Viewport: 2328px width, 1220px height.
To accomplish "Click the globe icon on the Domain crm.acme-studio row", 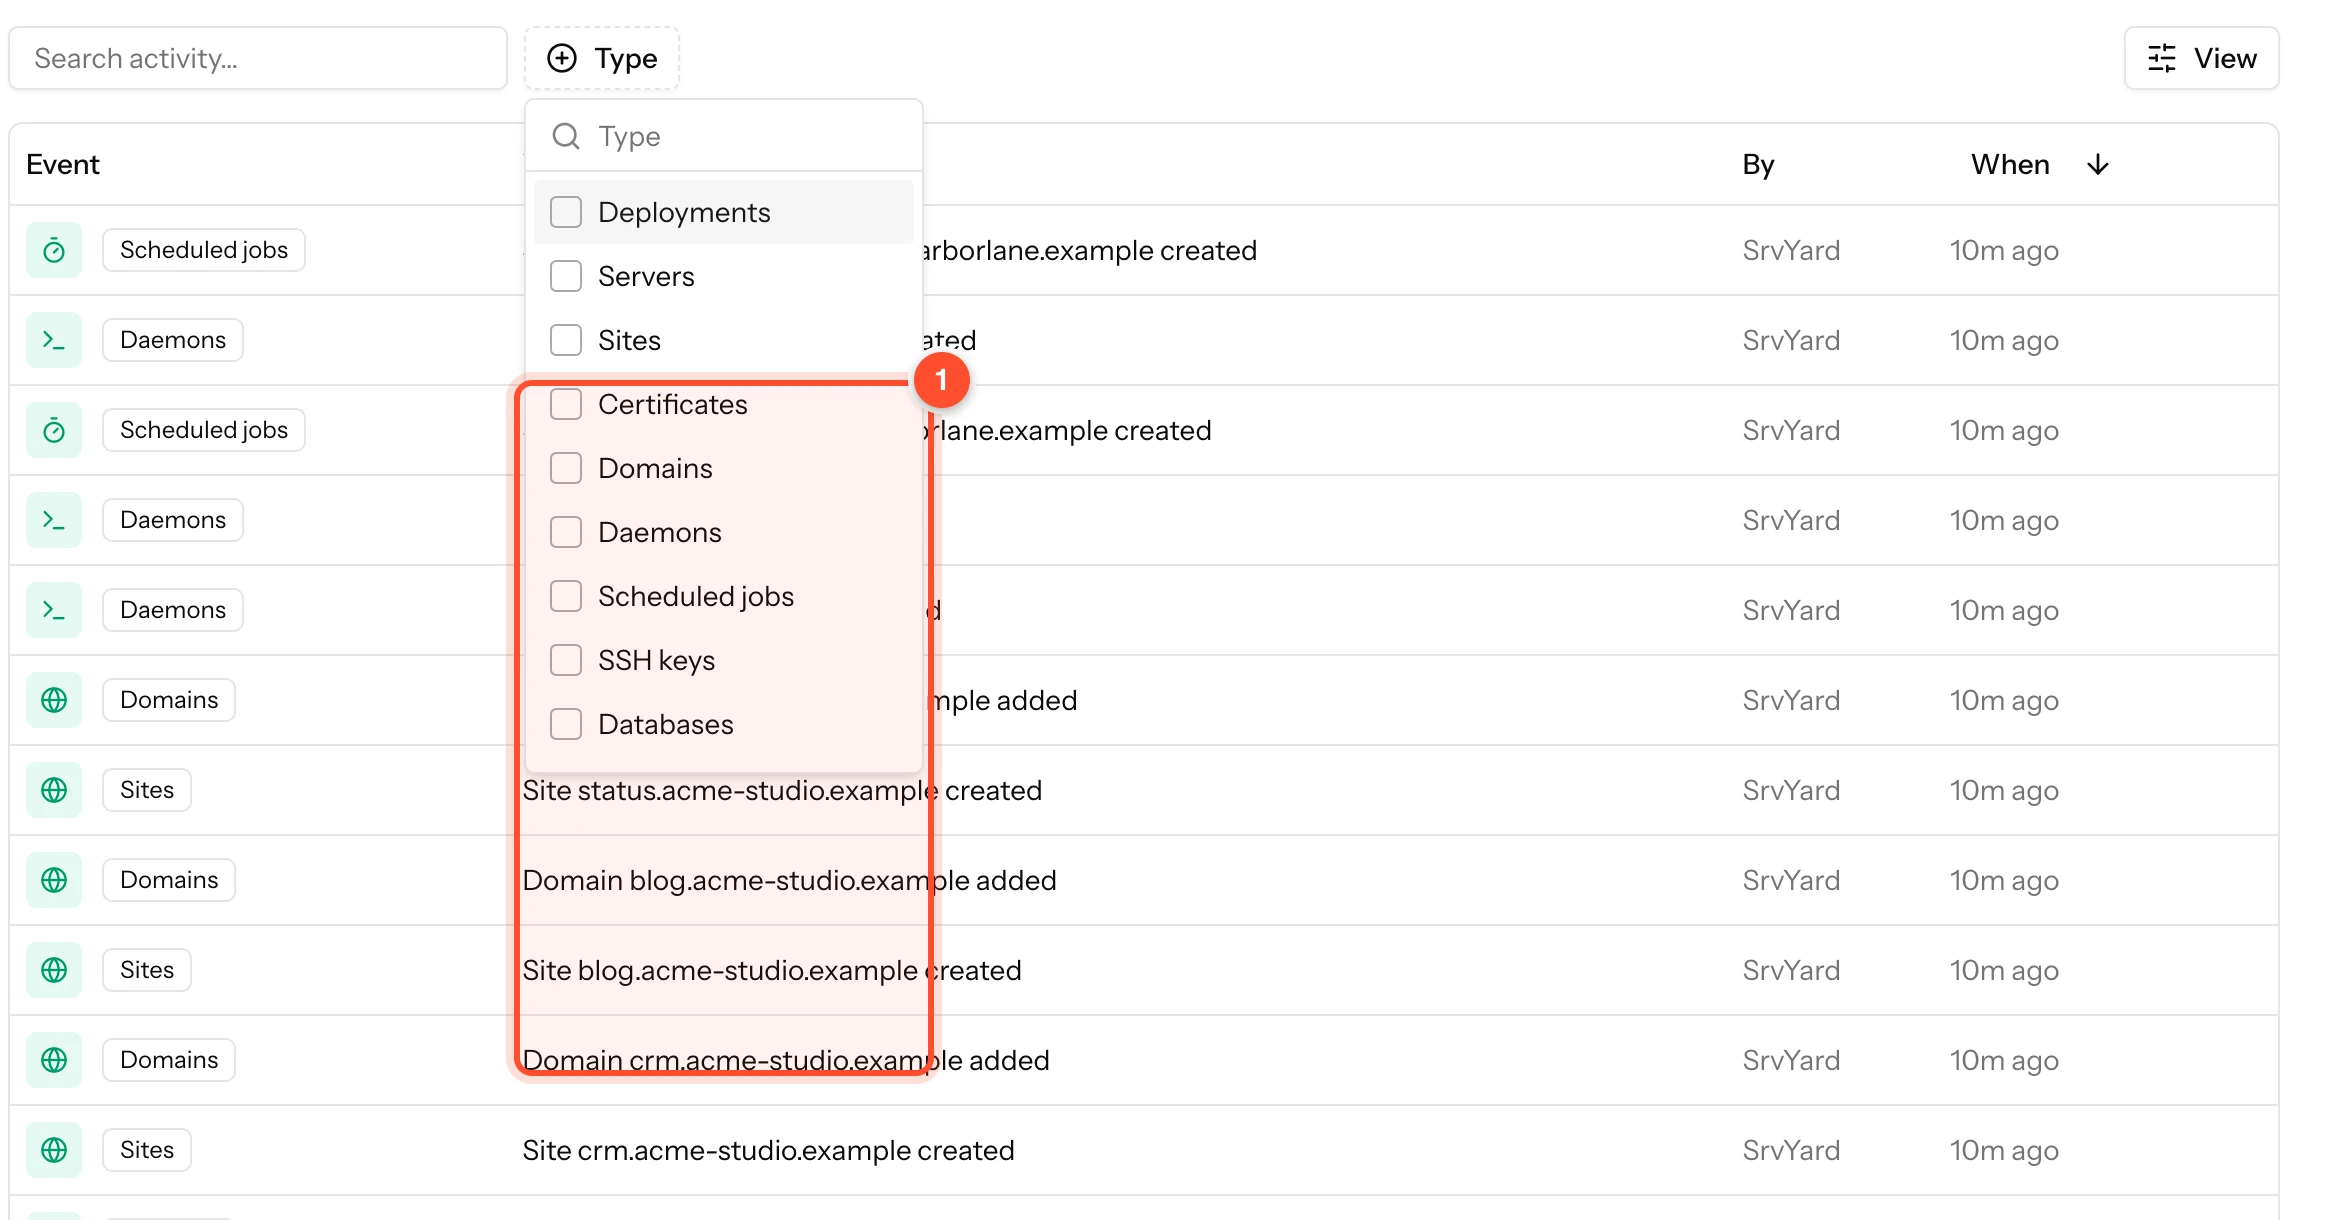I will tap(54, 1060).
